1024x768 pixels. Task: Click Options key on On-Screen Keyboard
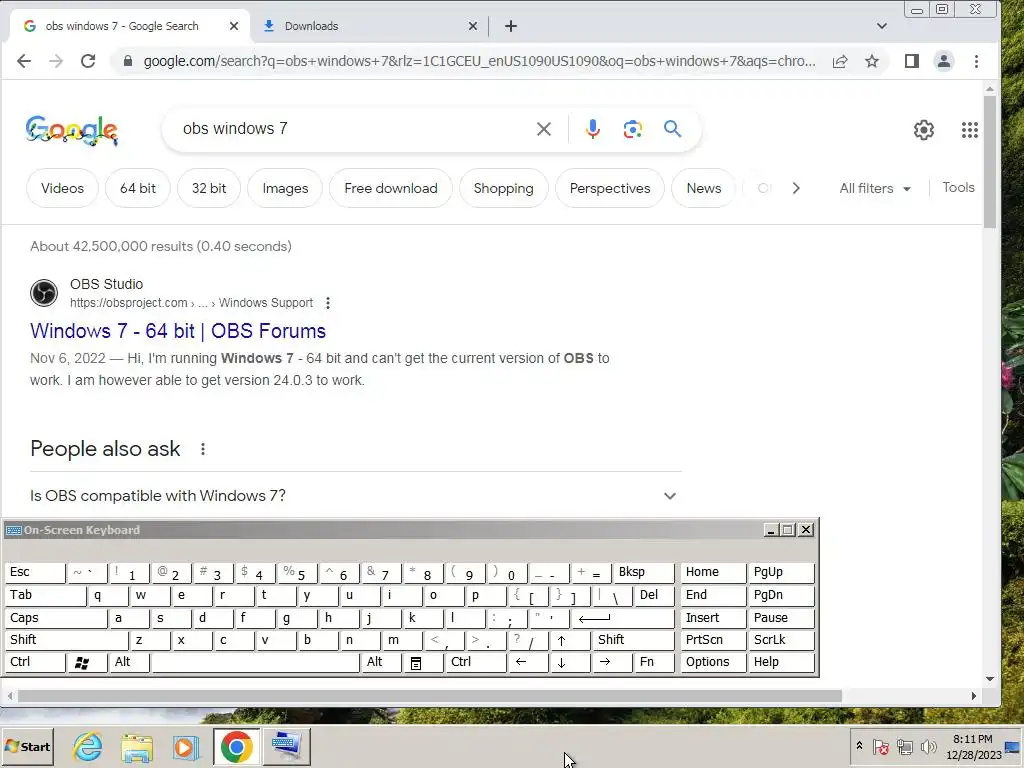pos(712,662)
